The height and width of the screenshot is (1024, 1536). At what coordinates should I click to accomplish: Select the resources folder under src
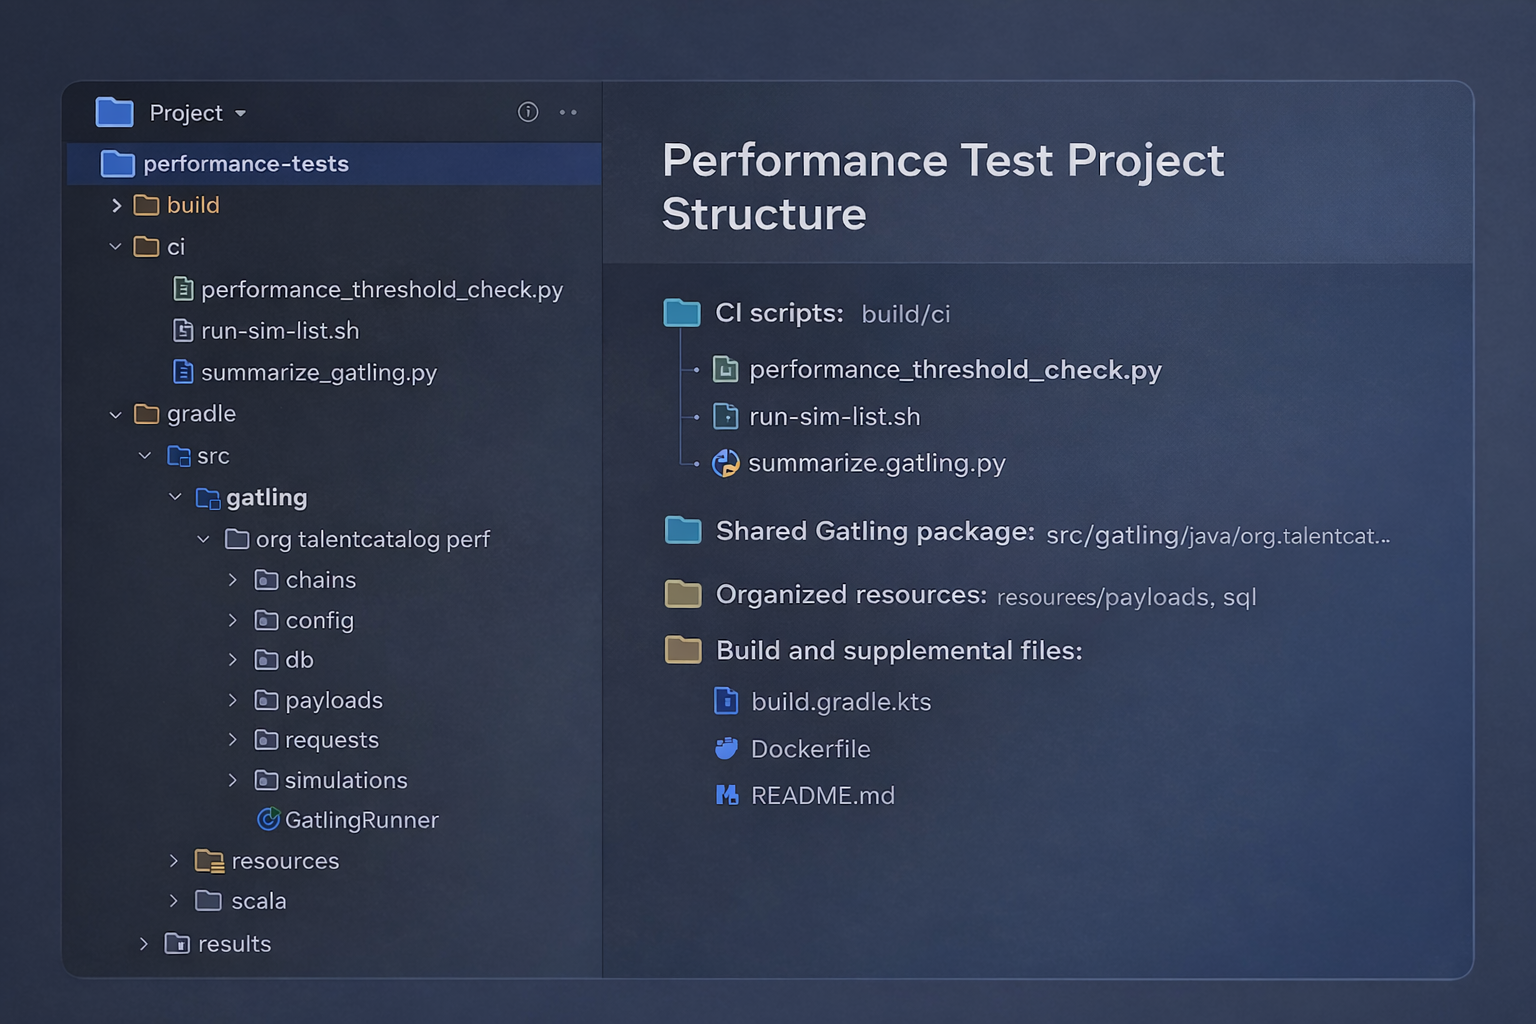[285, 860]
